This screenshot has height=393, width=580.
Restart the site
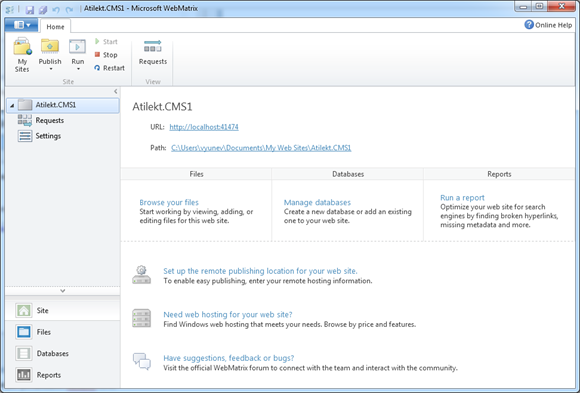[109, 68]
